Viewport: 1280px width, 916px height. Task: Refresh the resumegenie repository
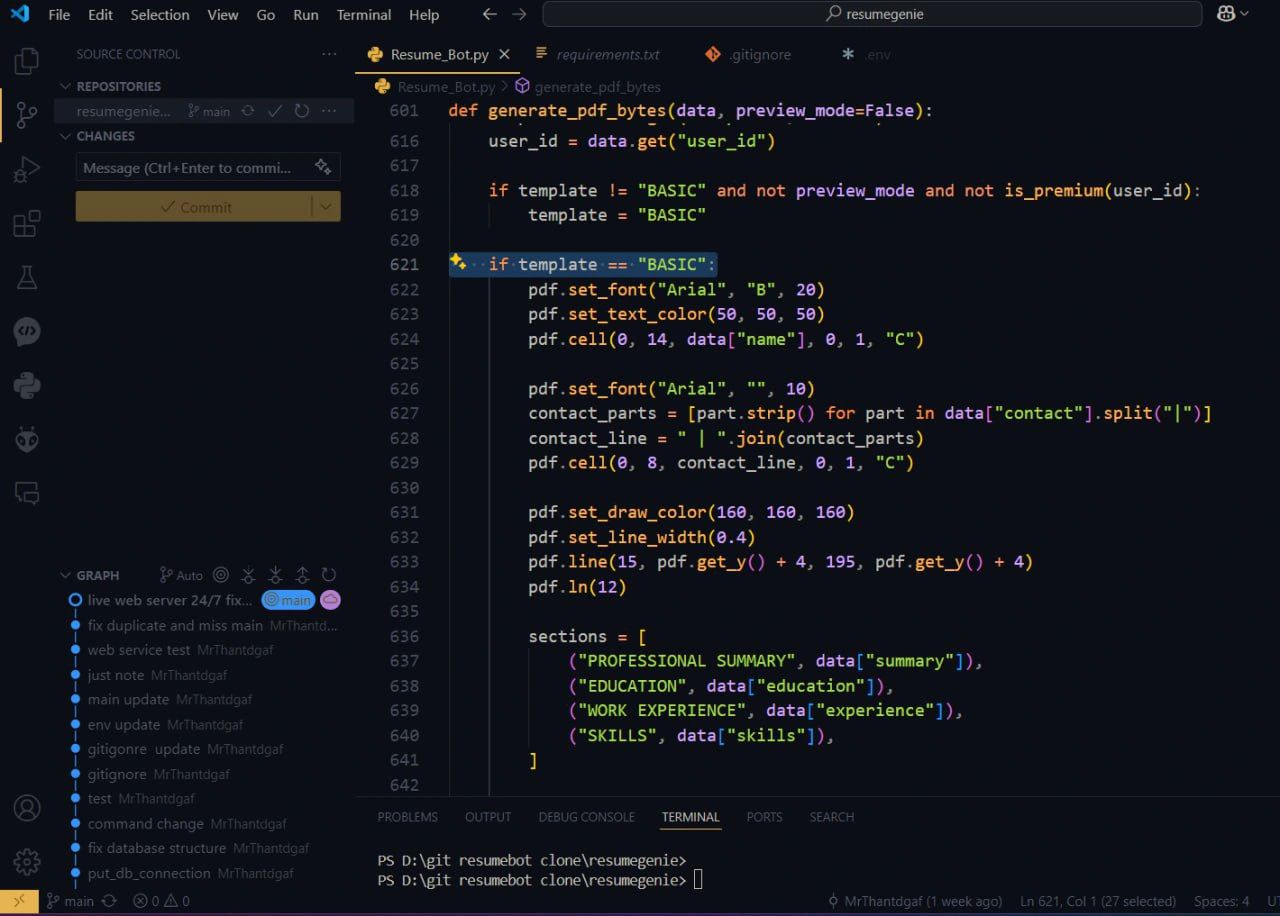302,111
